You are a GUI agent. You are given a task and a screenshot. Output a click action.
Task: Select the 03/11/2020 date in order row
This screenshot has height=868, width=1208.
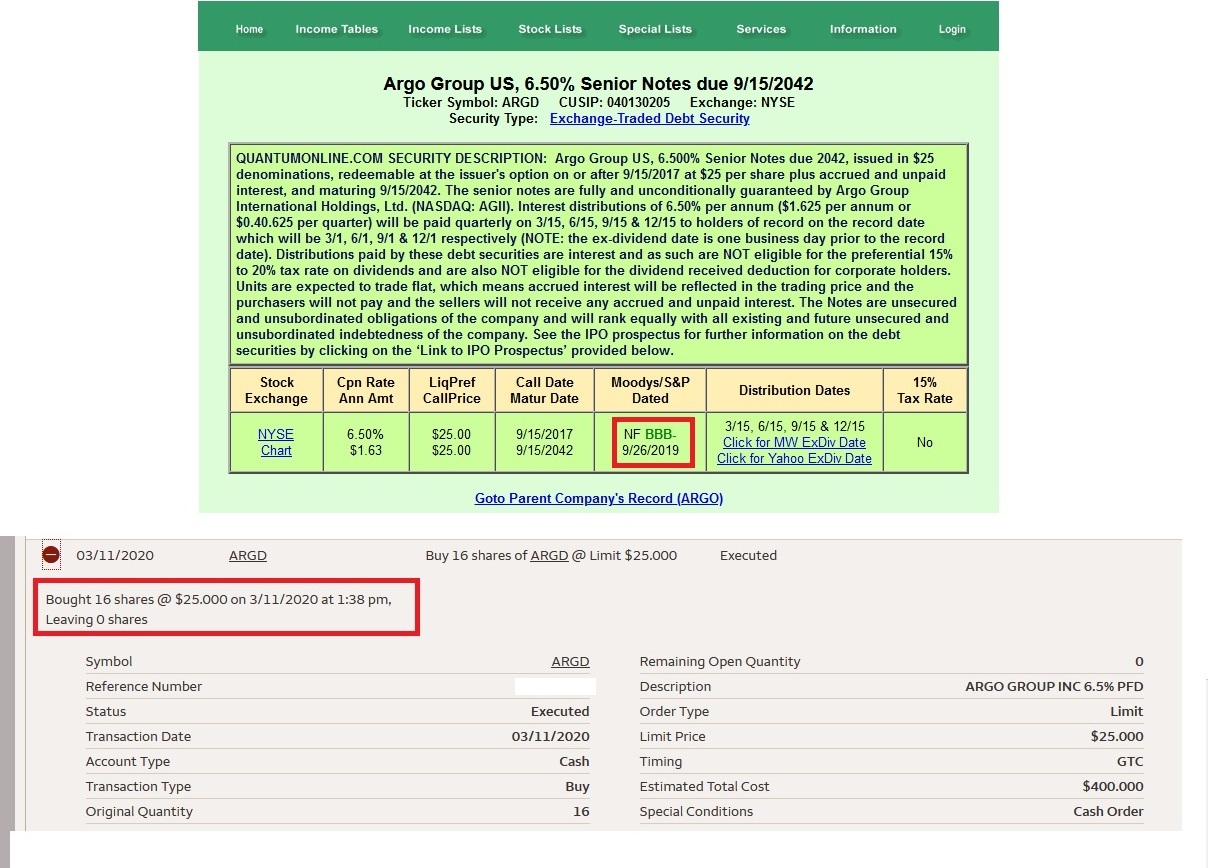(115, 555)
